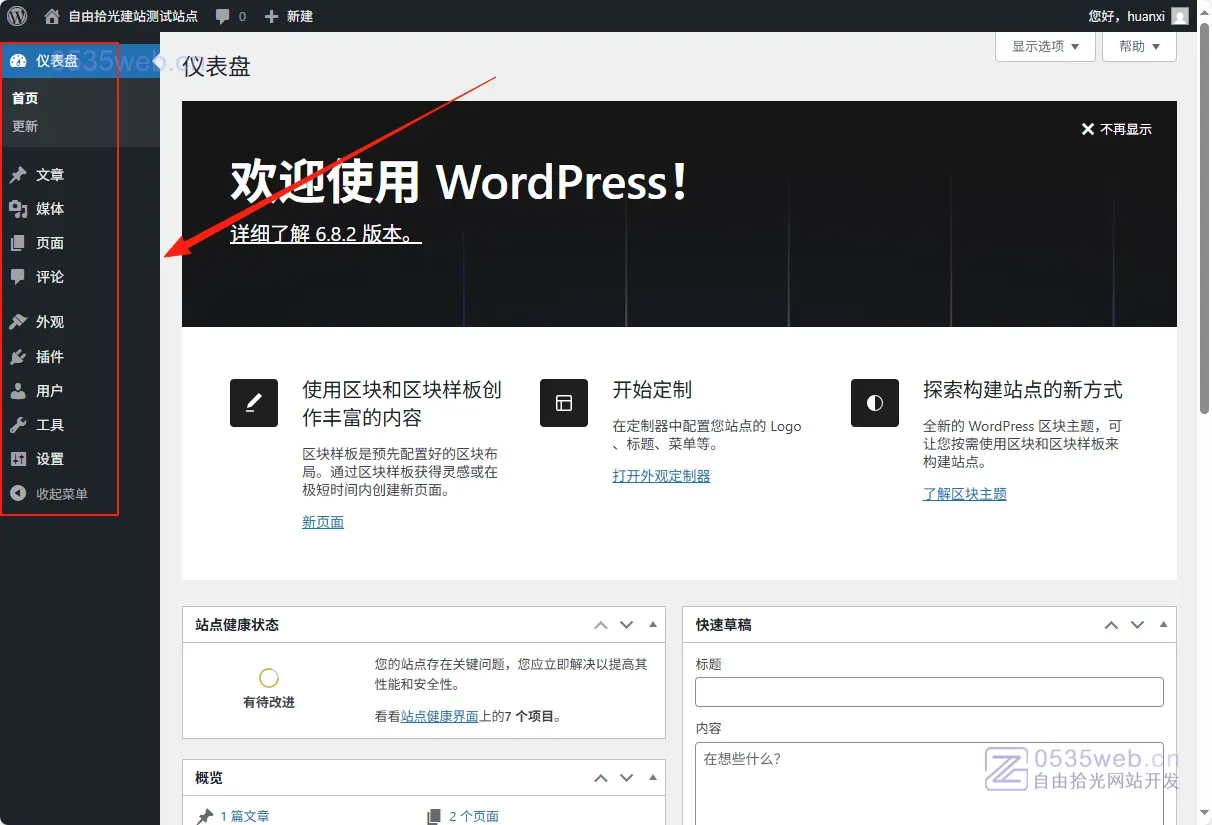Click the WordPress logo in admin bar
Image resolution: width=1212 pixels, height=825 pixels.
(17, 16)
